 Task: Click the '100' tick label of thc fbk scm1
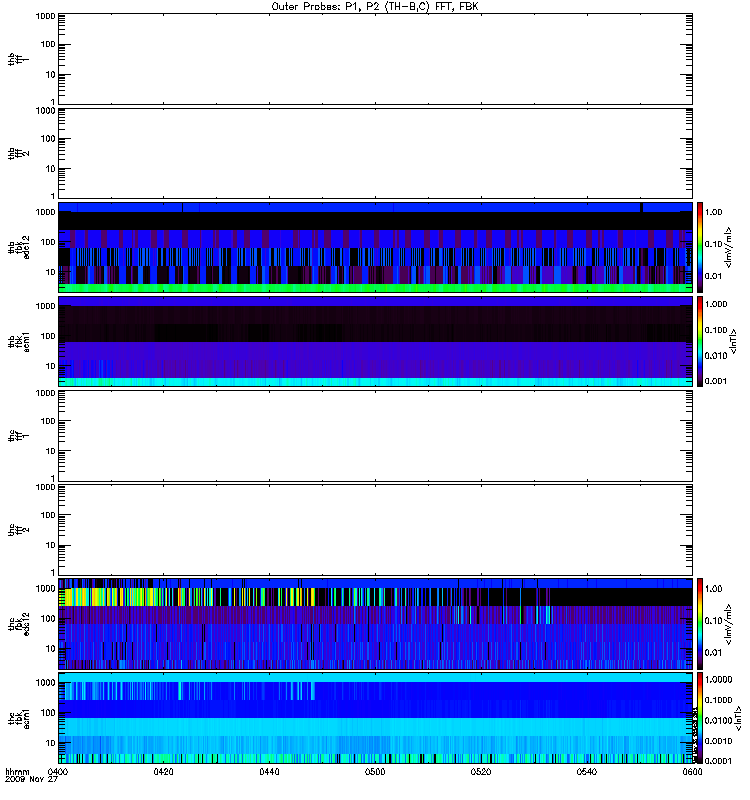(48, 713)
